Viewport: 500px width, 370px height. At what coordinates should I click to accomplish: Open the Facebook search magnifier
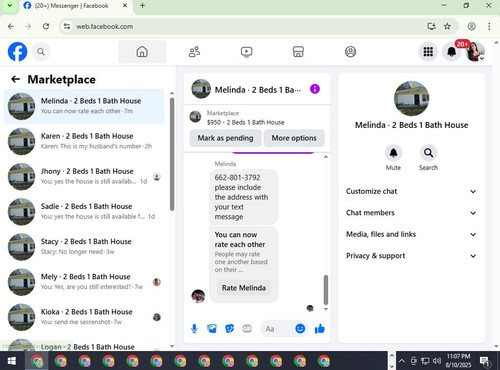tap(41, 52)
